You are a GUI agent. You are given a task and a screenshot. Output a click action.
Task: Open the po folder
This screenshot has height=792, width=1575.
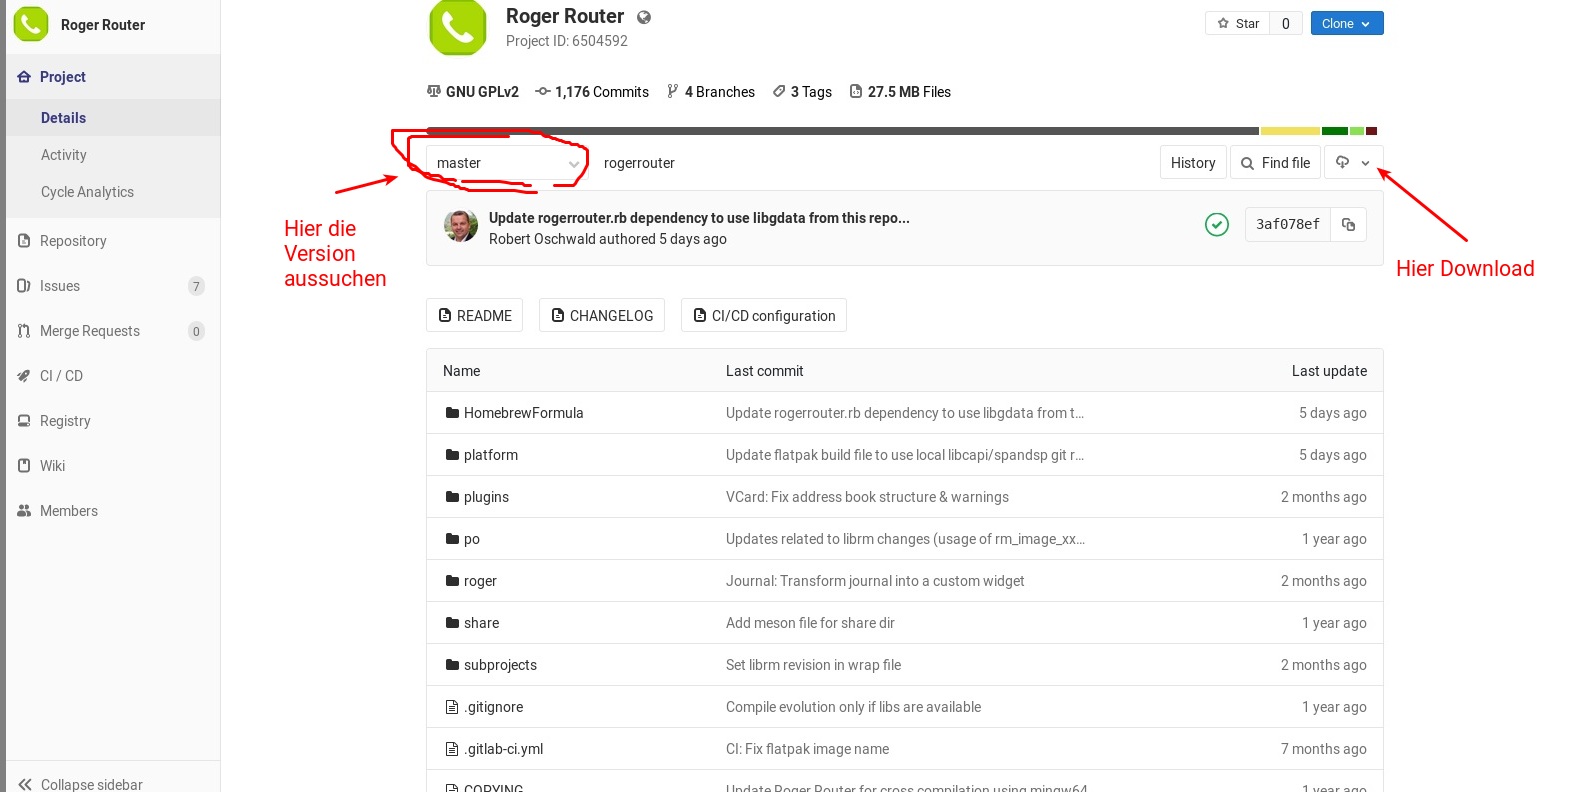(472, 539)
